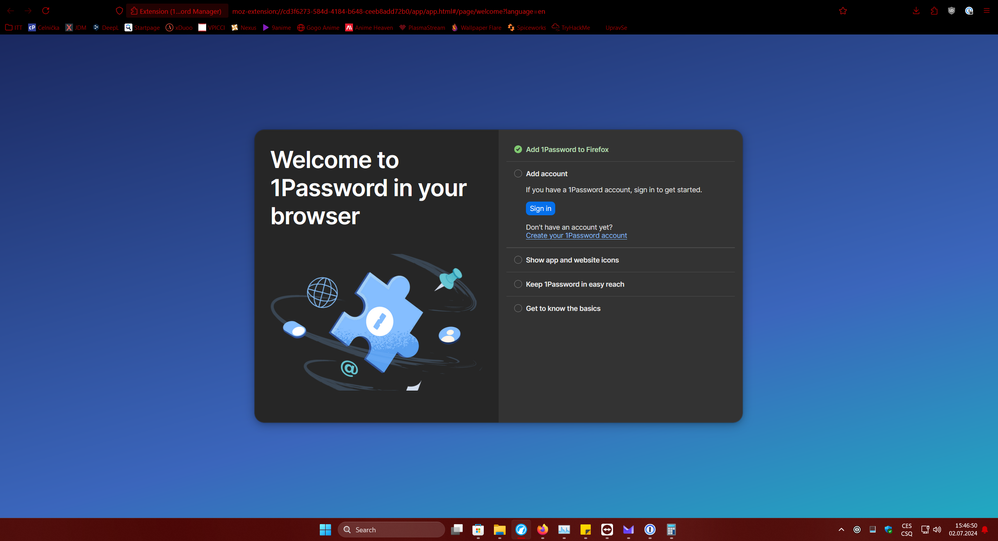Open the DeepL bookmark
The height and width of the screenshot is (541, 998).
105,28
